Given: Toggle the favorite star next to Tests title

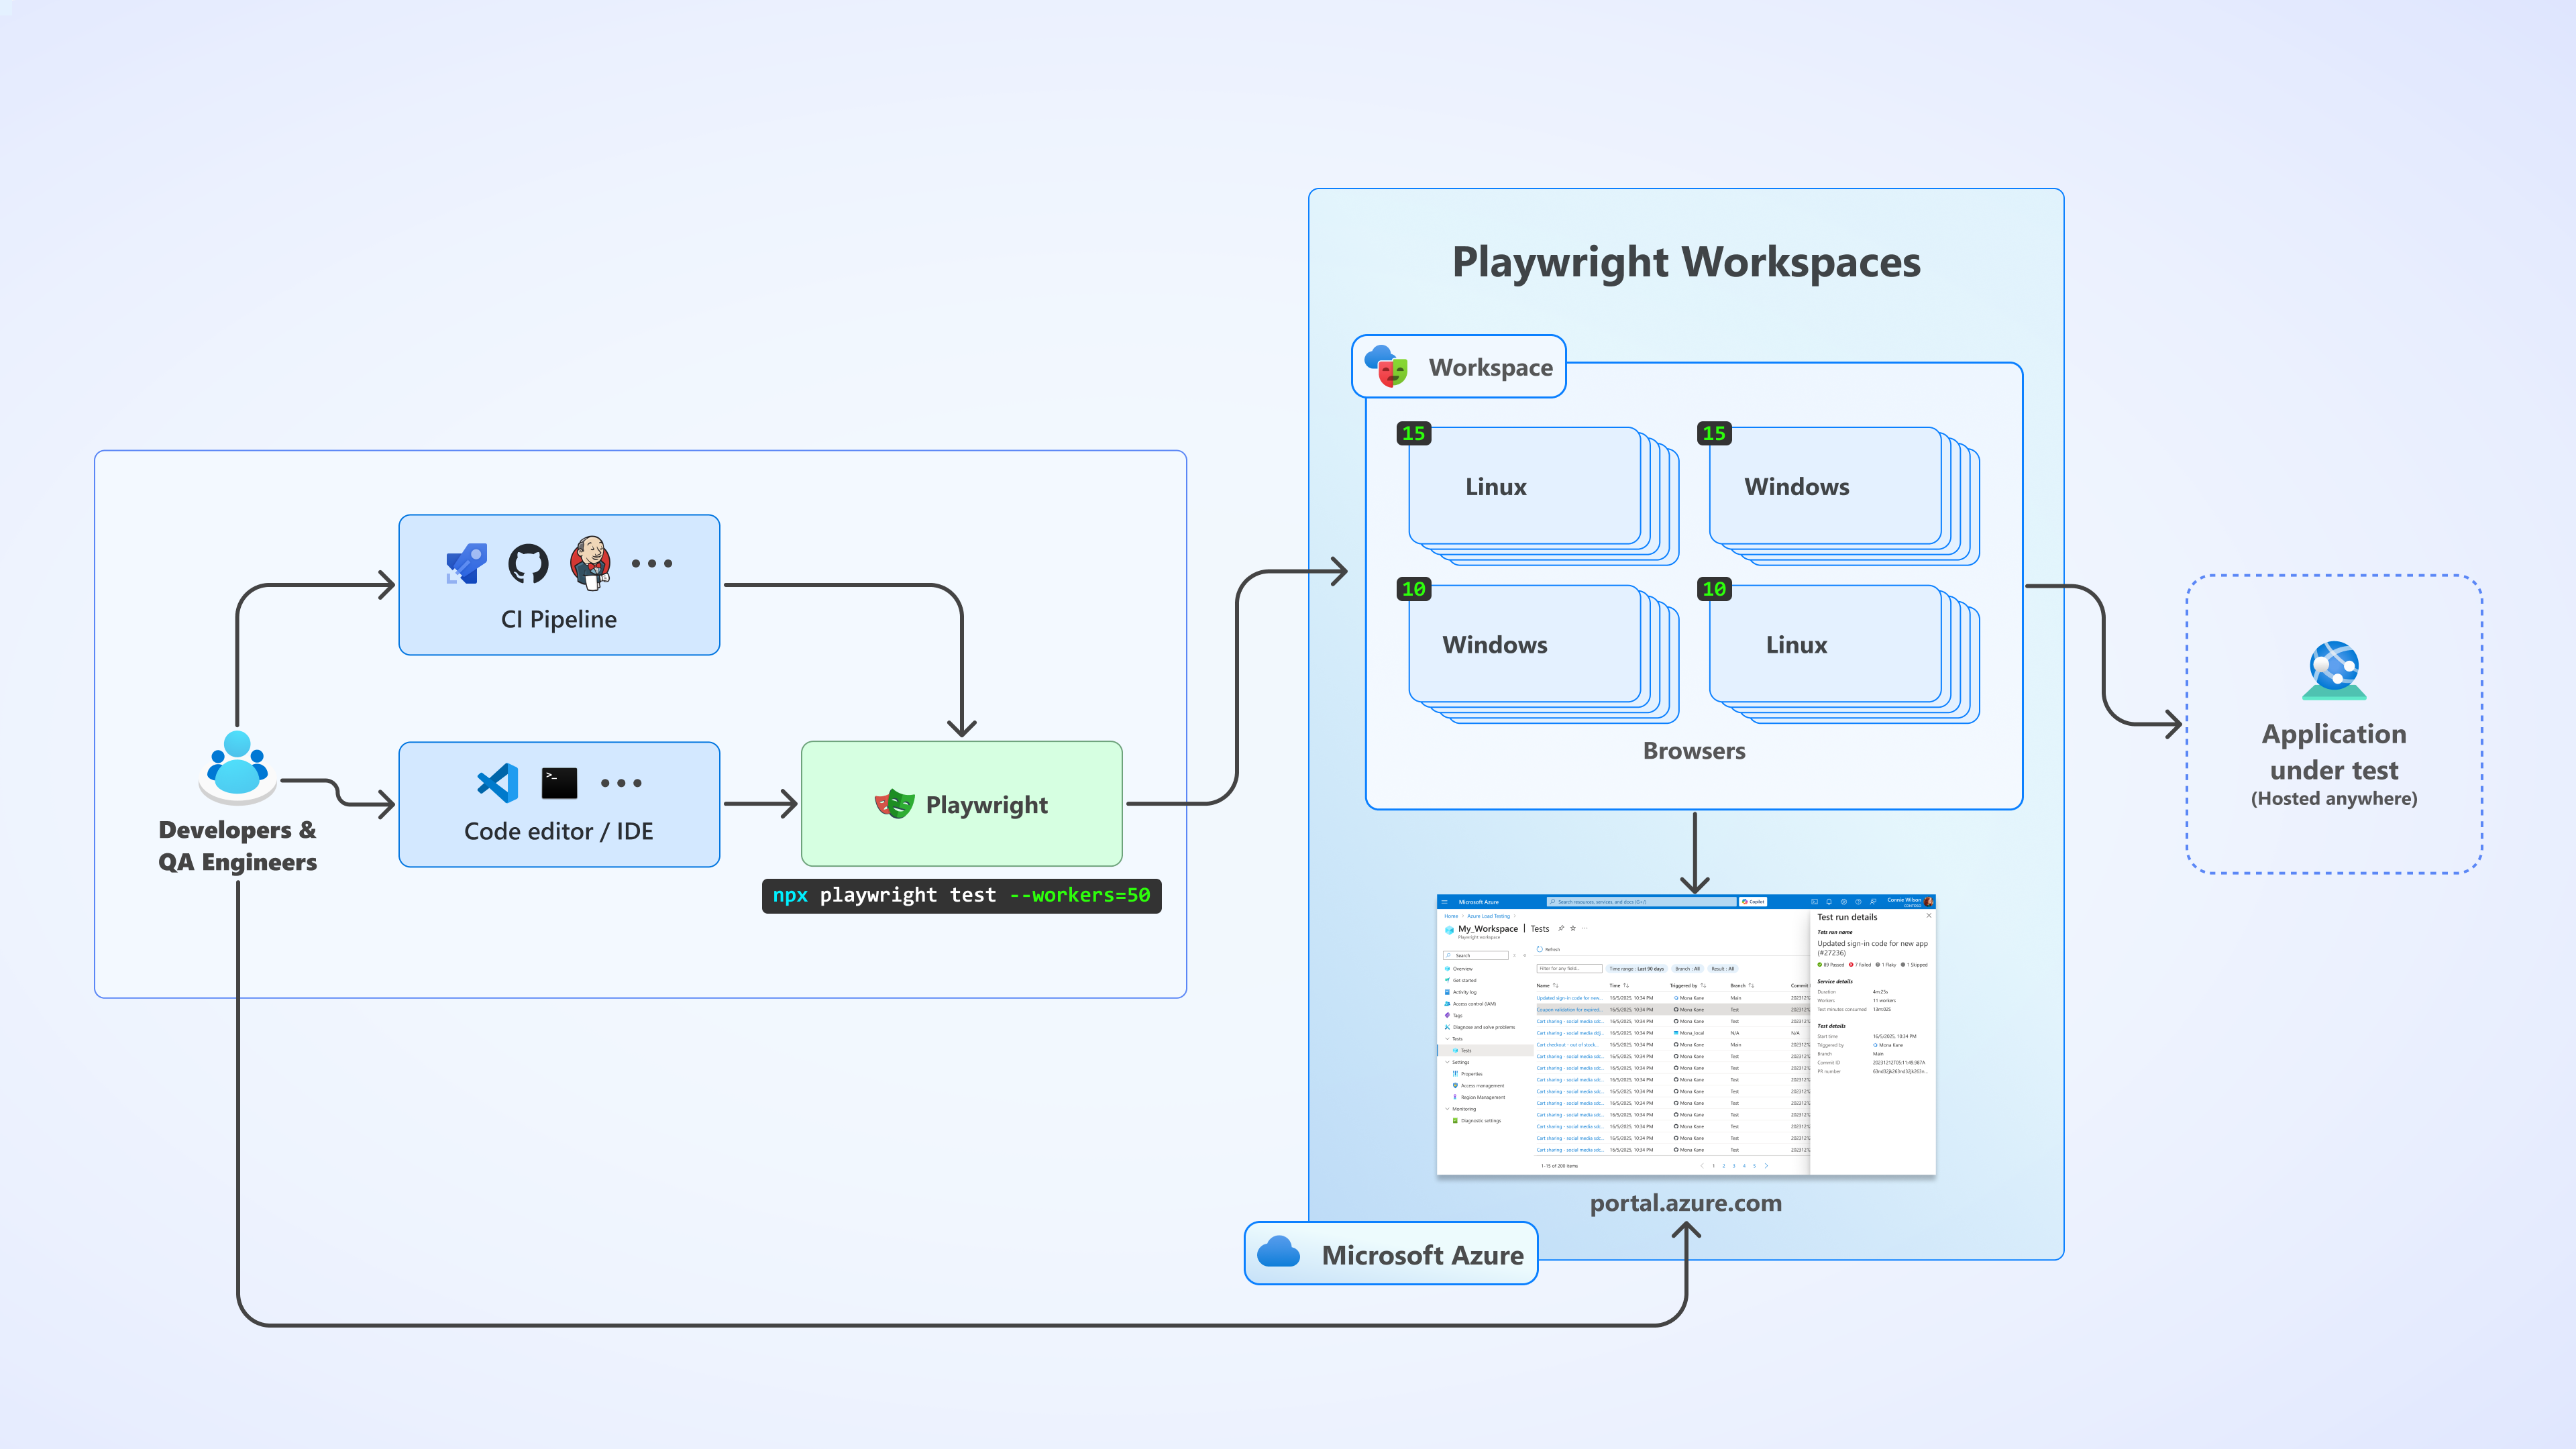Looking at the screenshot, I should point(1573,928).
